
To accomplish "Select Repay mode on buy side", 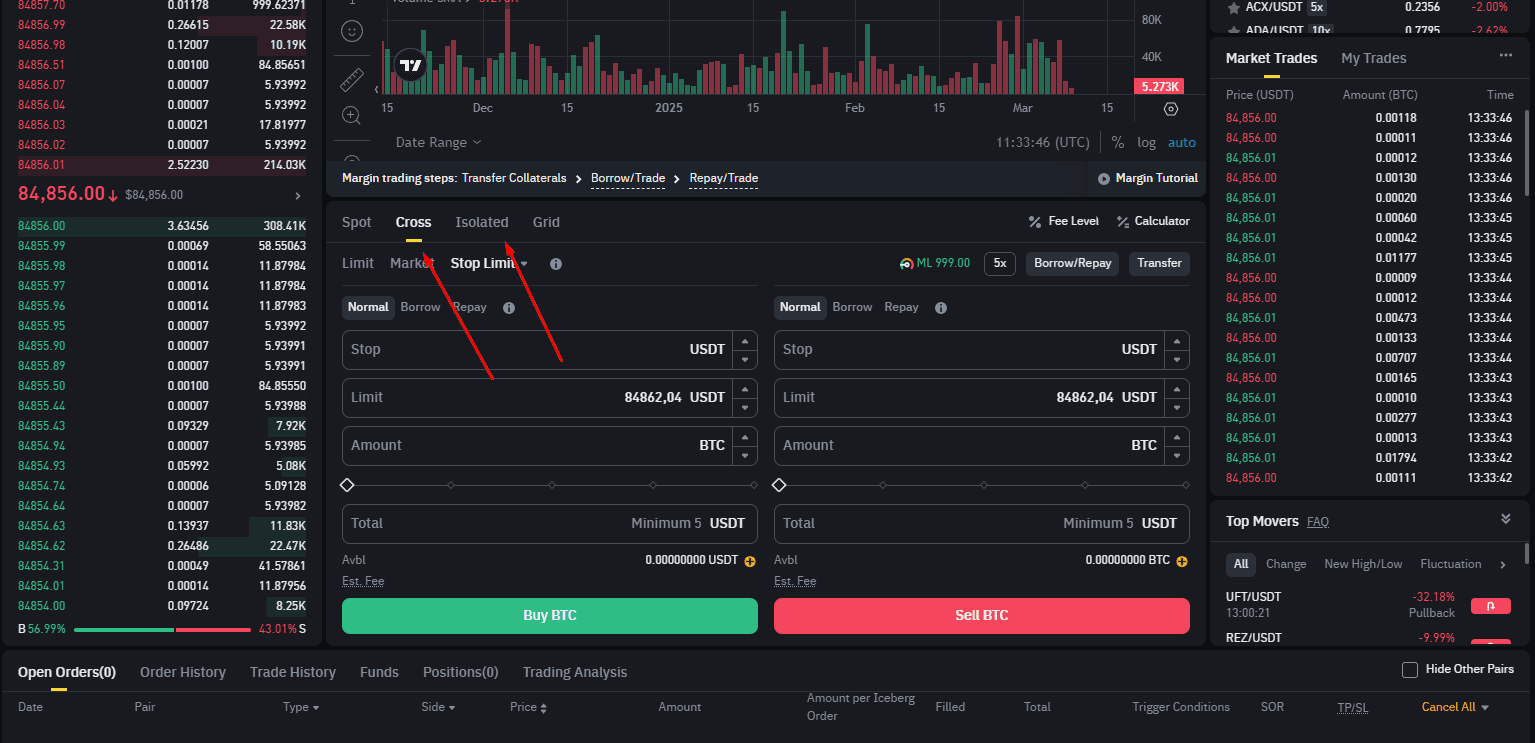I will point(470,307).
